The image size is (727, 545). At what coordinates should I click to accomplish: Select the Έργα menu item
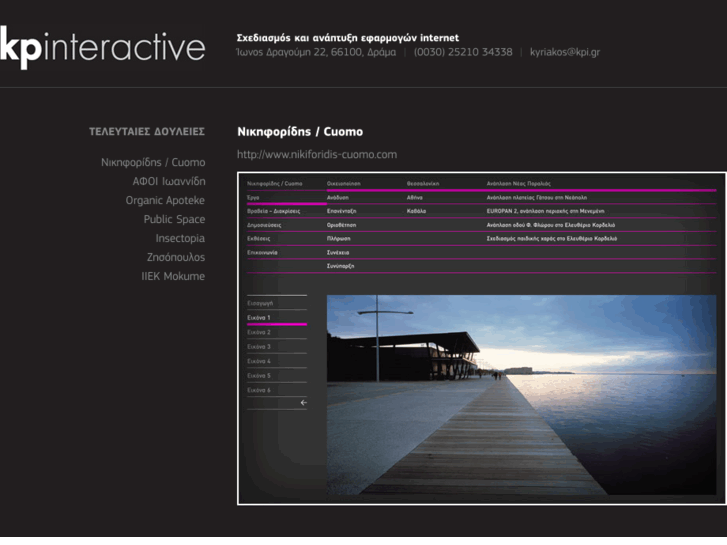254,198
